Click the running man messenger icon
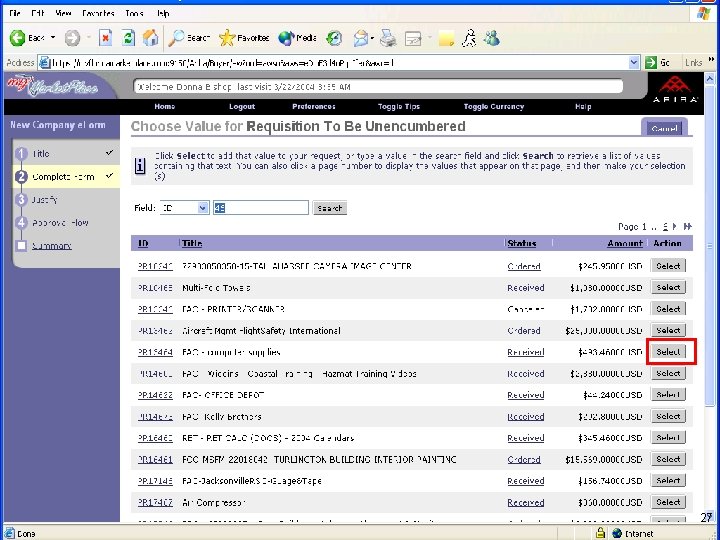The height and width of the screenshot is (540, 720). [469, 38]
